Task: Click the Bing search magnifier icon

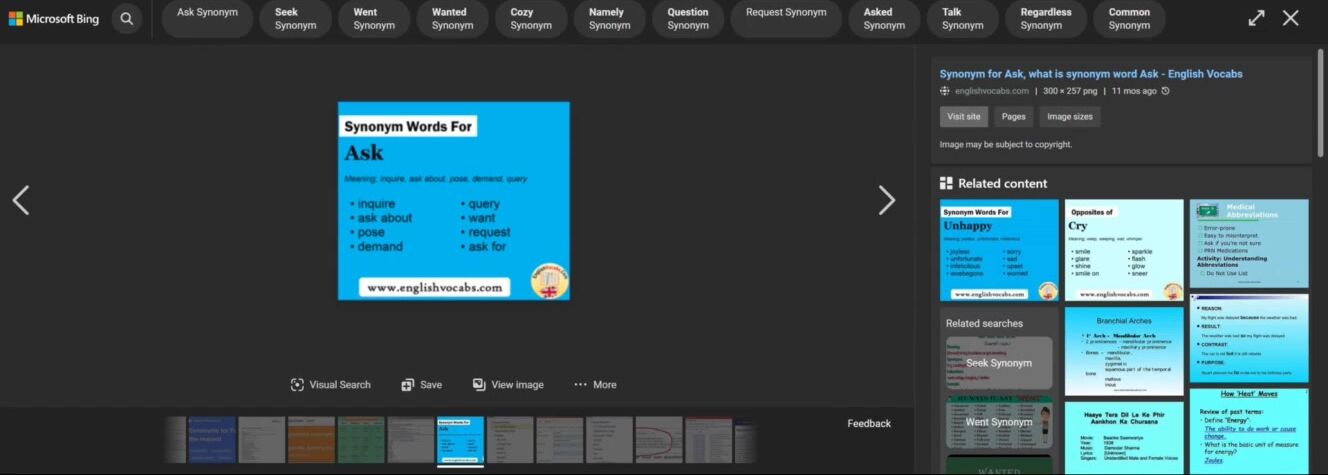Action: [126, 18]
